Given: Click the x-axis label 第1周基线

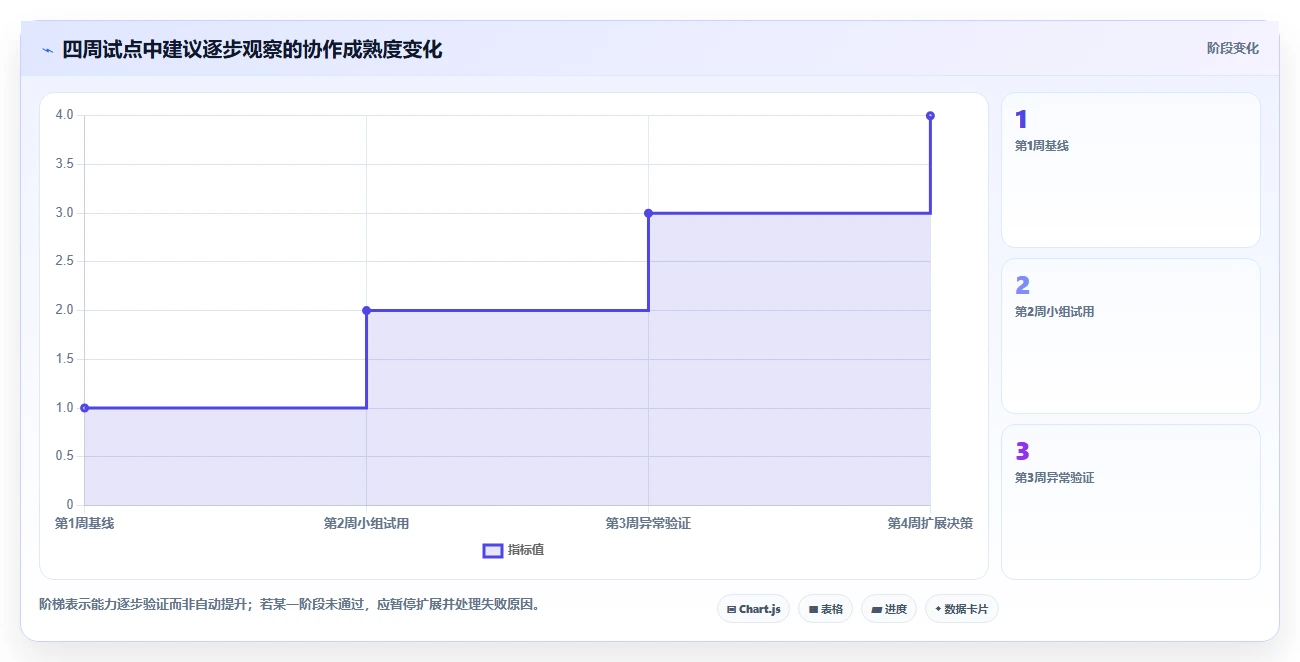Looking at the screenshot, I should click(x=84, y=523).
